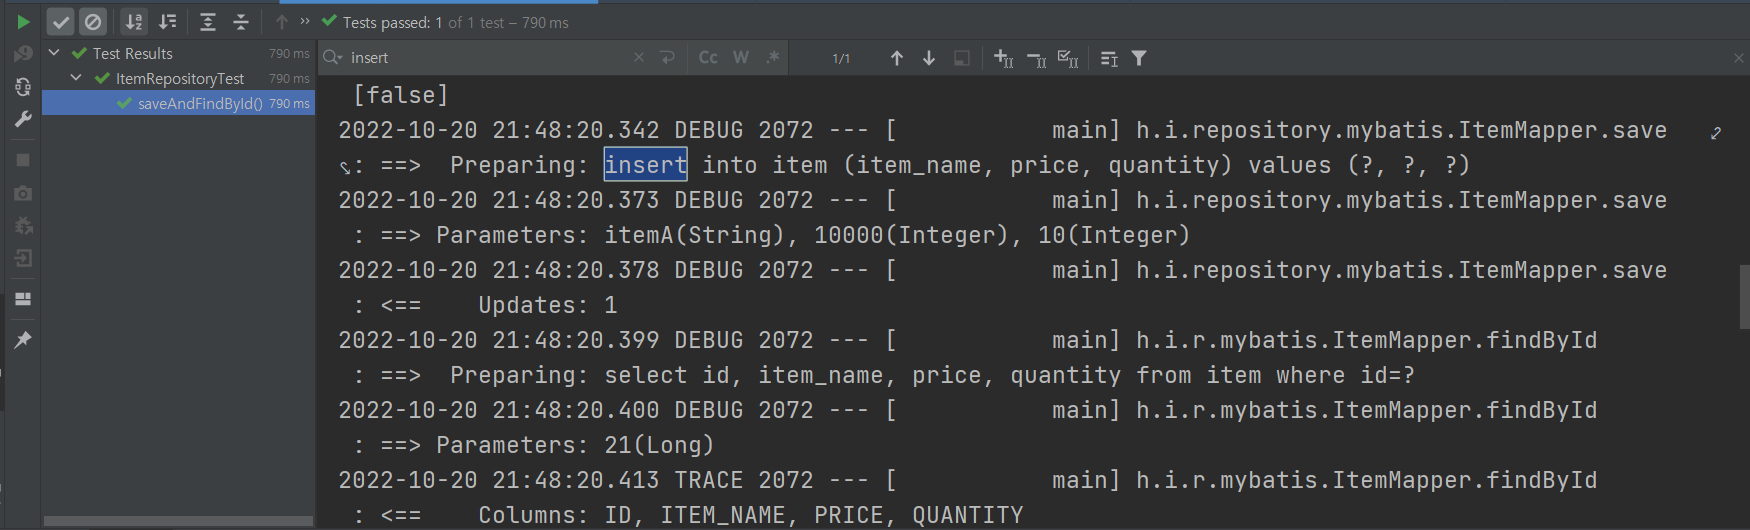Toggle Match Case Cc option
This screenshot has height=530, width=1750.
click(708, 58)
